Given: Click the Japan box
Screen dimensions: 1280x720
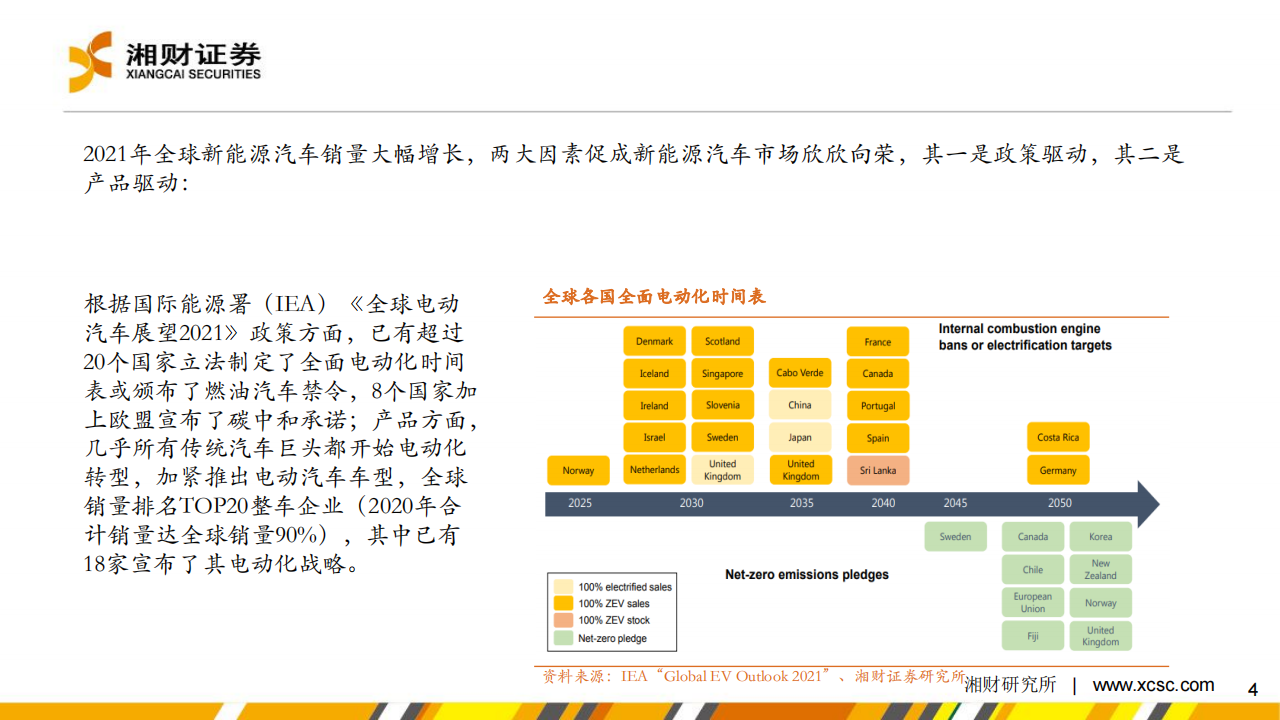Looking at the screenshot, I should [800, 437].
